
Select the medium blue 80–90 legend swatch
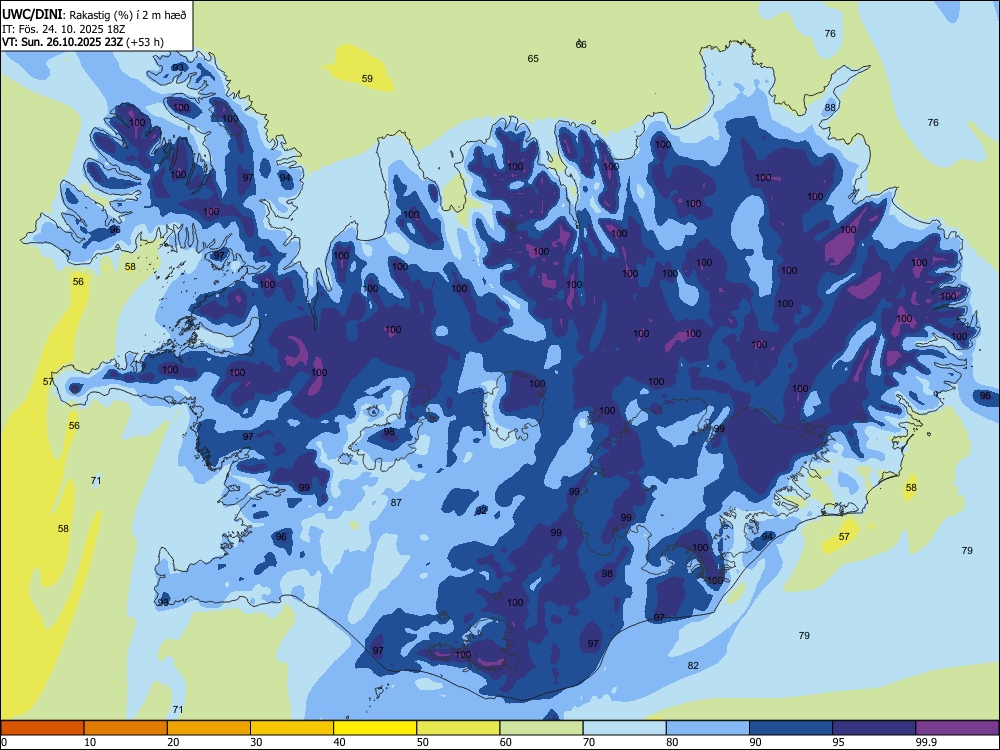click(708, 728)
